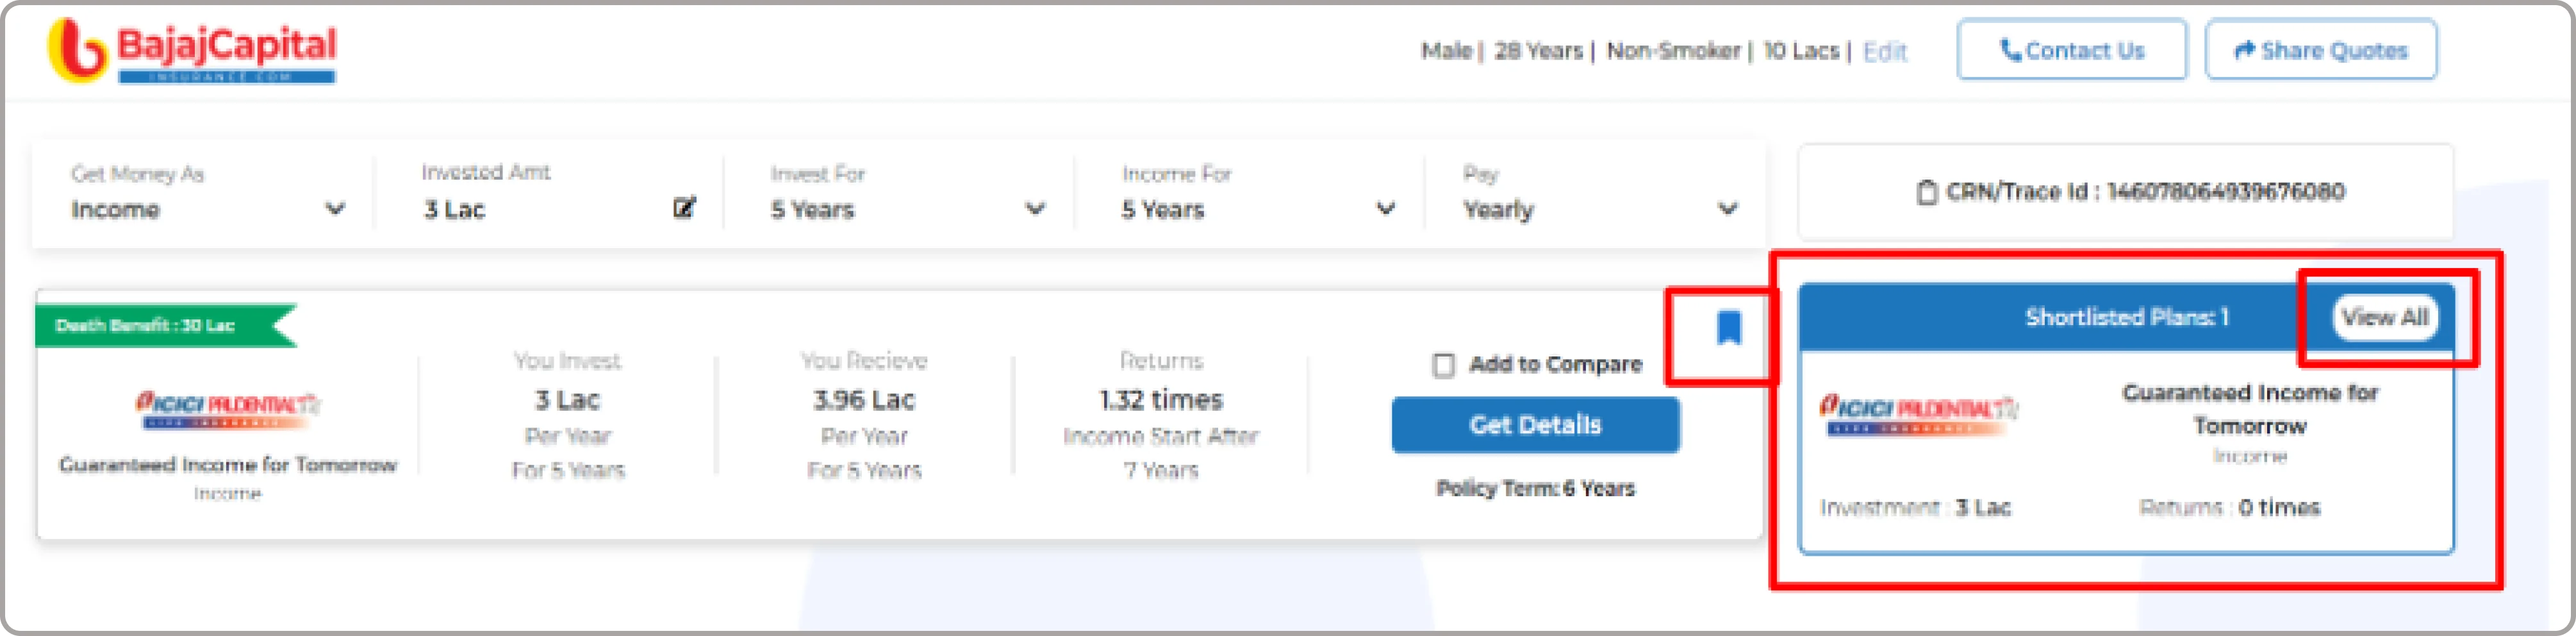This screenshot has height=636, width=2576.
Task: Click the Edit link beside 10 Lacs
Action: 1885,52
